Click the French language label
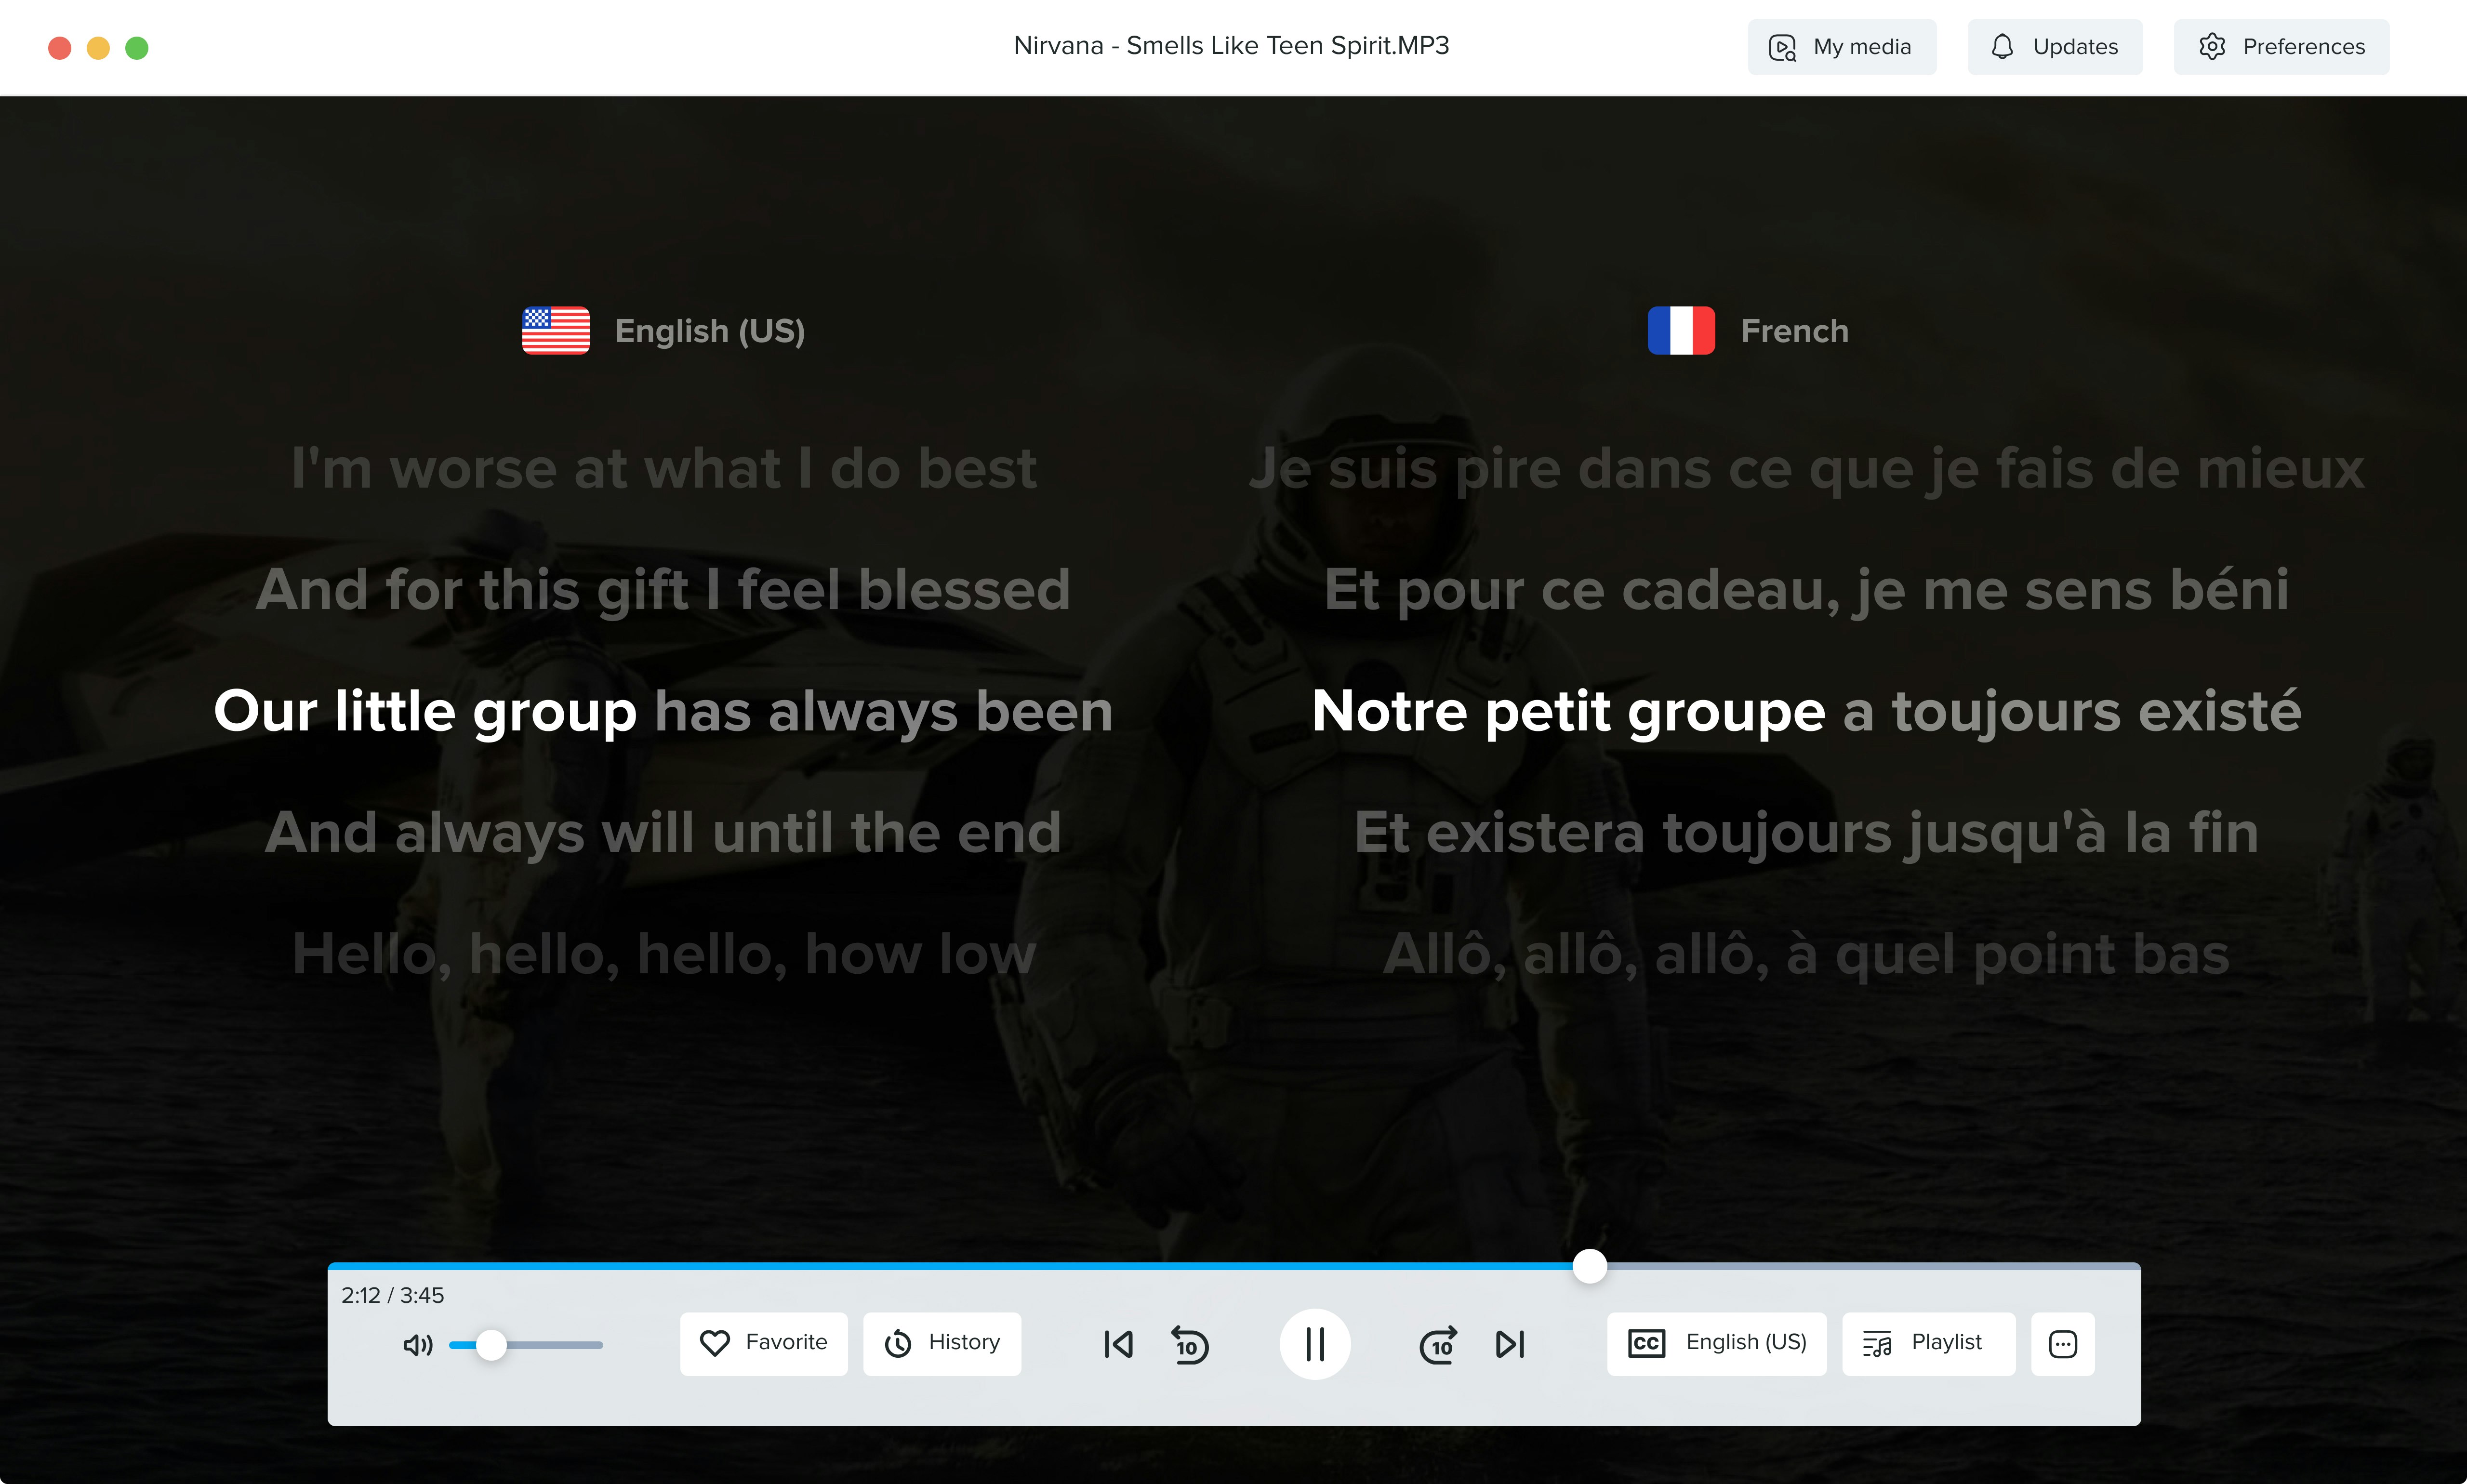 tap(1794, 331)
